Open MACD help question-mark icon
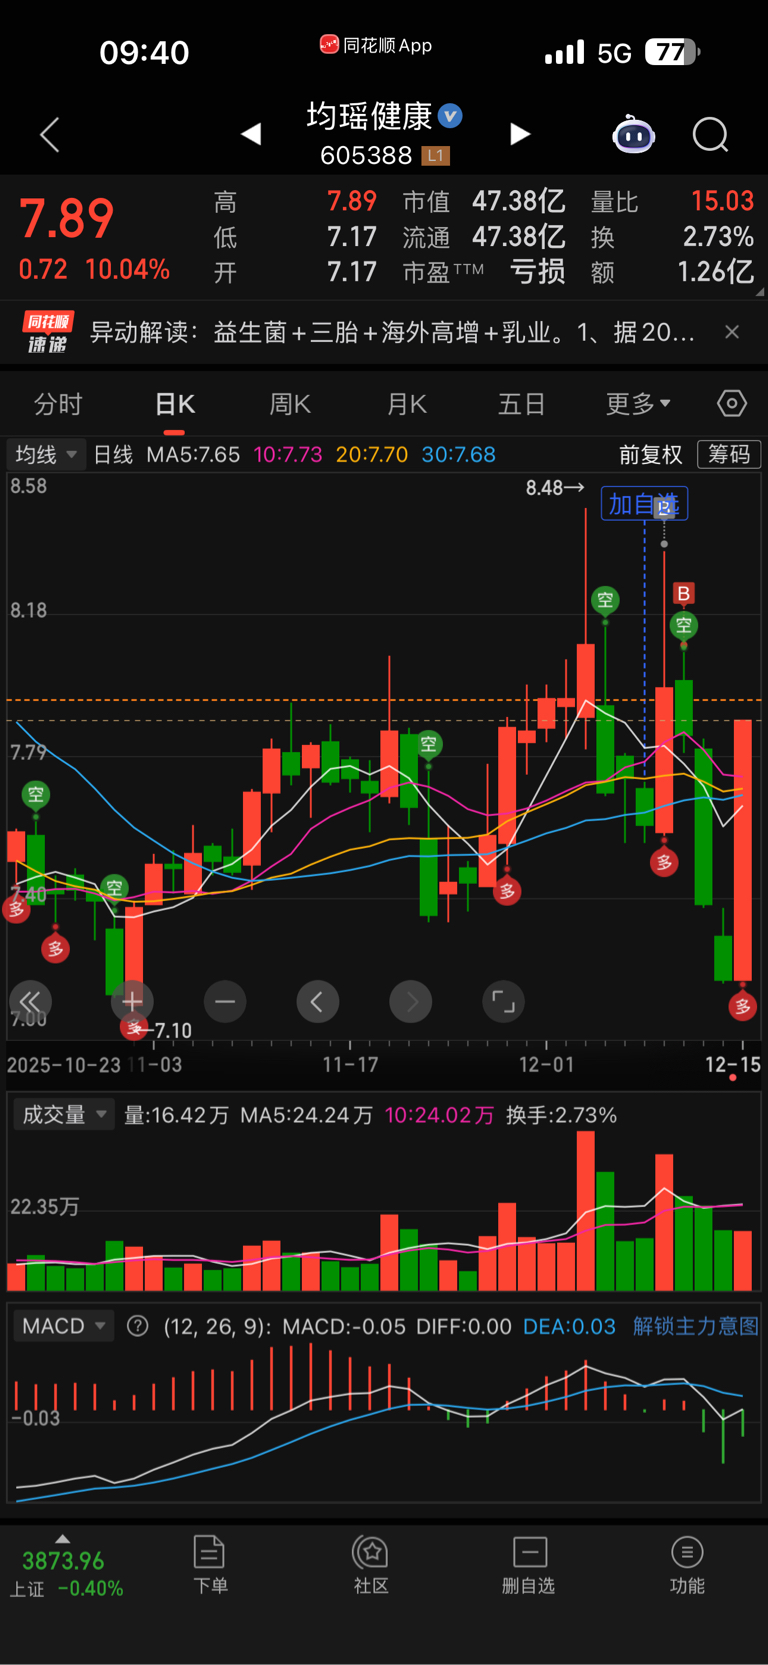Screen dimensions: 768x1665 coord(138,1326)
